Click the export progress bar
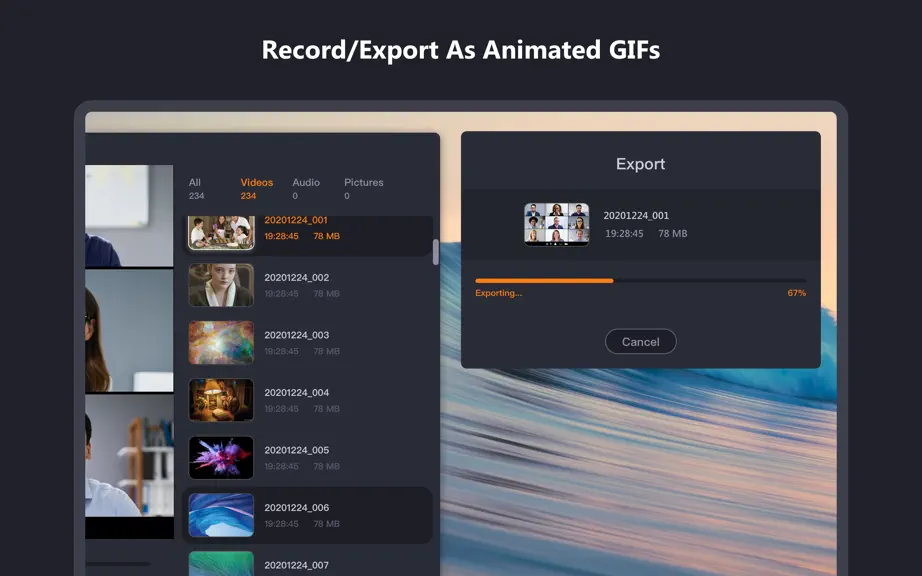 pos(640,281)
